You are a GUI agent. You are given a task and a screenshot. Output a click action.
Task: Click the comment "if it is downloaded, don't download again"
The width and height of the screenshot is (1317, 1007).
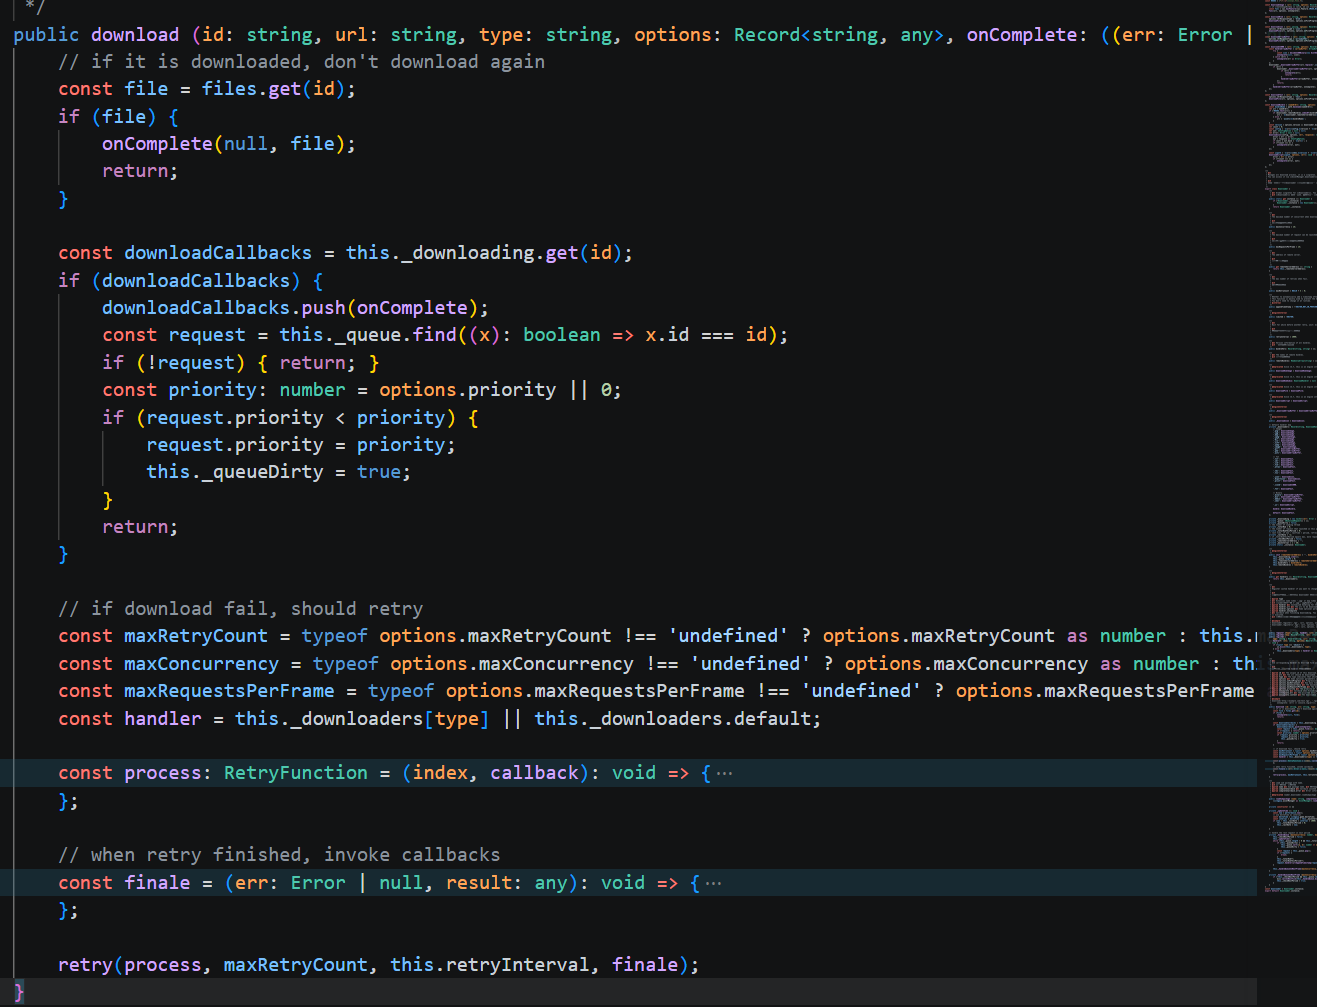[x=302, y=62]
